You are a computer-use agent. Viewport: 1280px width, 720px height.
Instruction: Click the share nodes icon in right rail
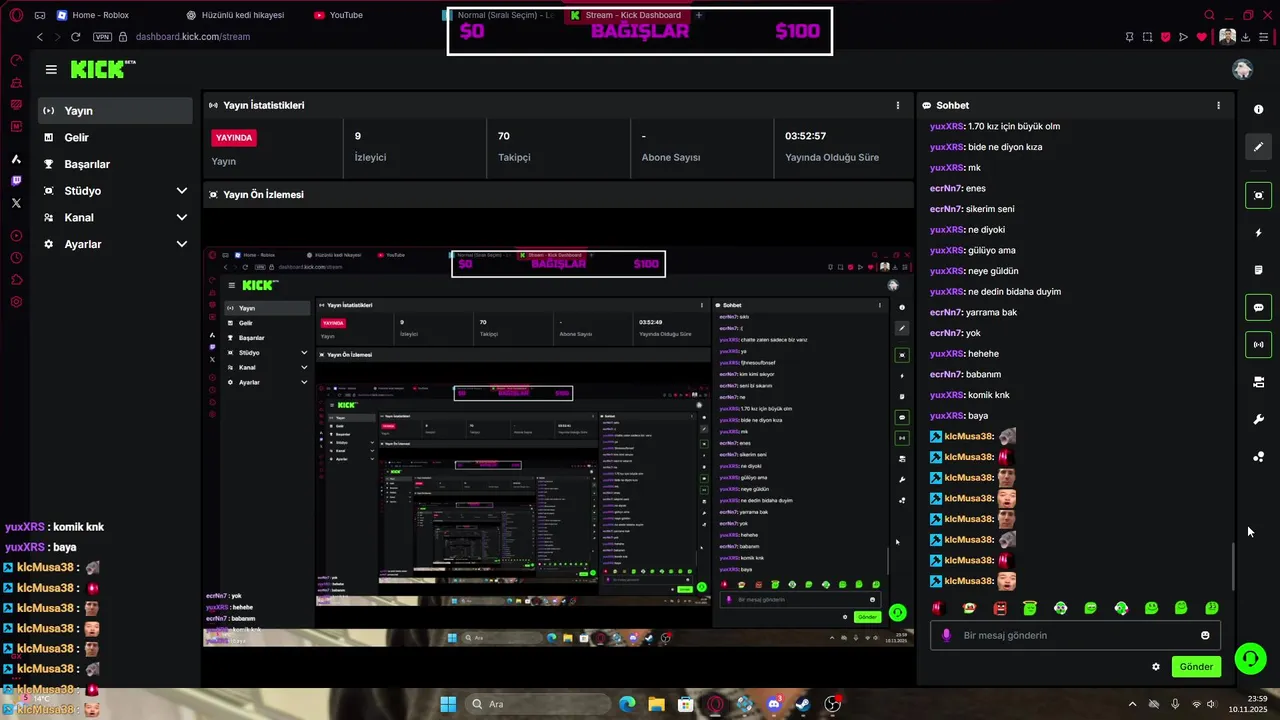(1259, 457)
